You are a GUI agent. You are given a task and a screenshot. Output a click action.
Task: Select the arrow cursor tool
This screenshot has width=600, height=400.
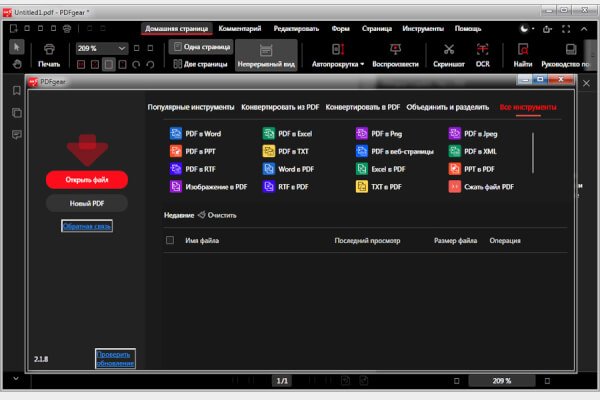[16, 47]
